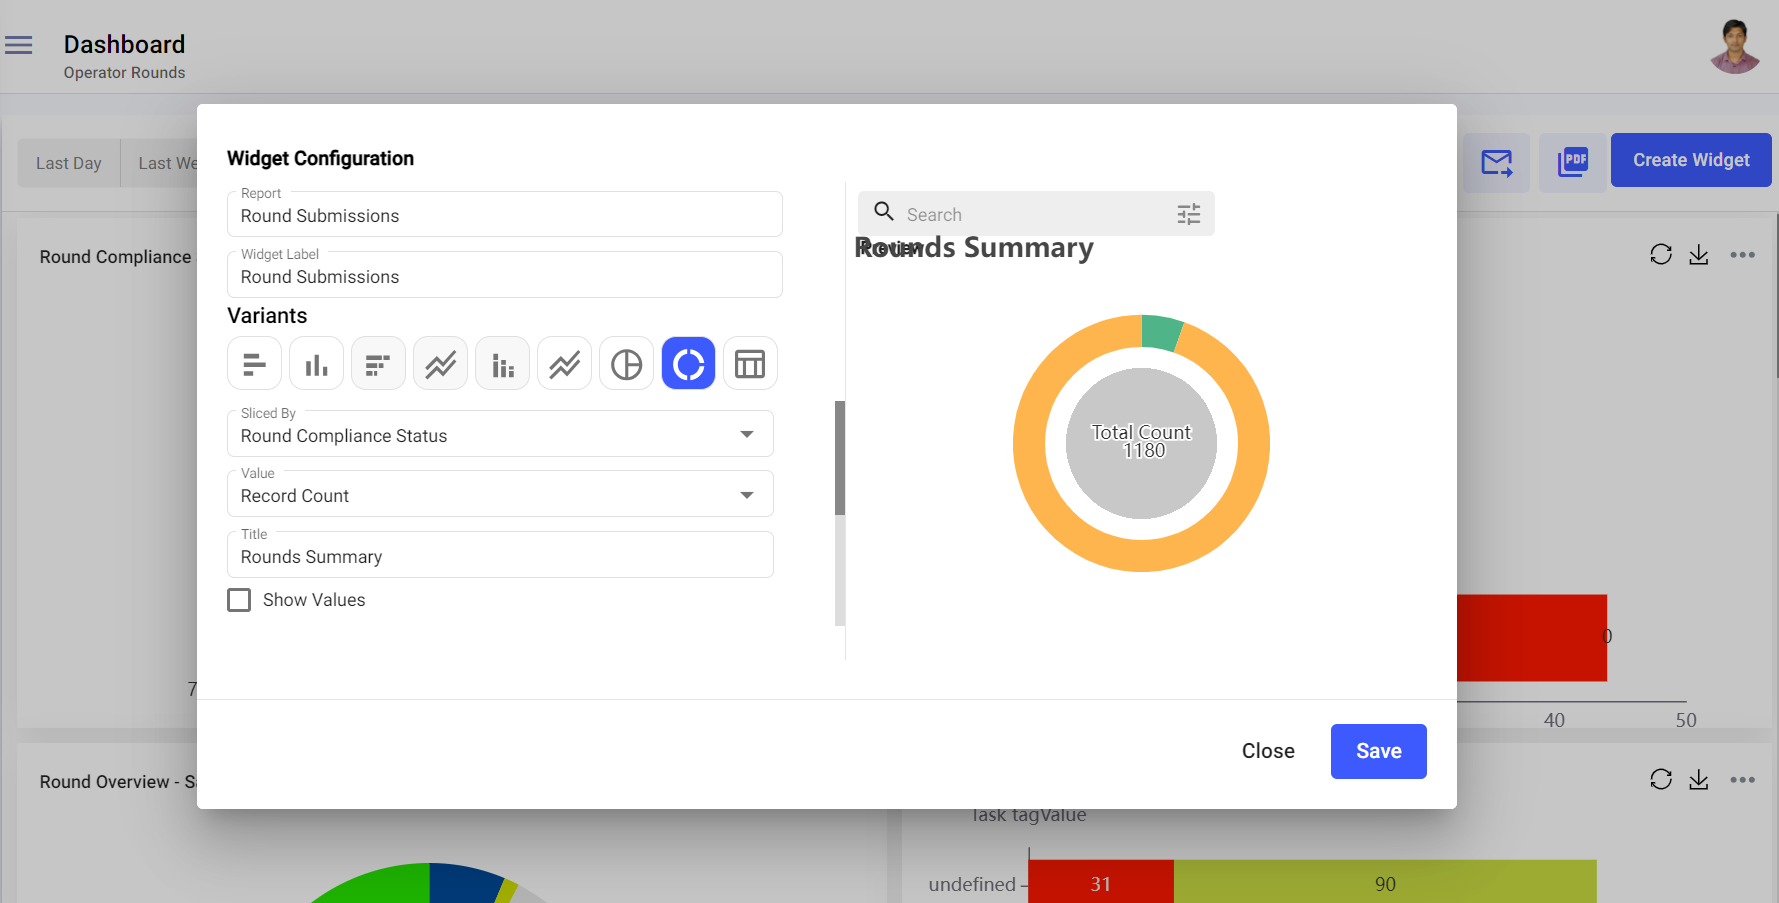Open the Value dropdown

[746, 496]
